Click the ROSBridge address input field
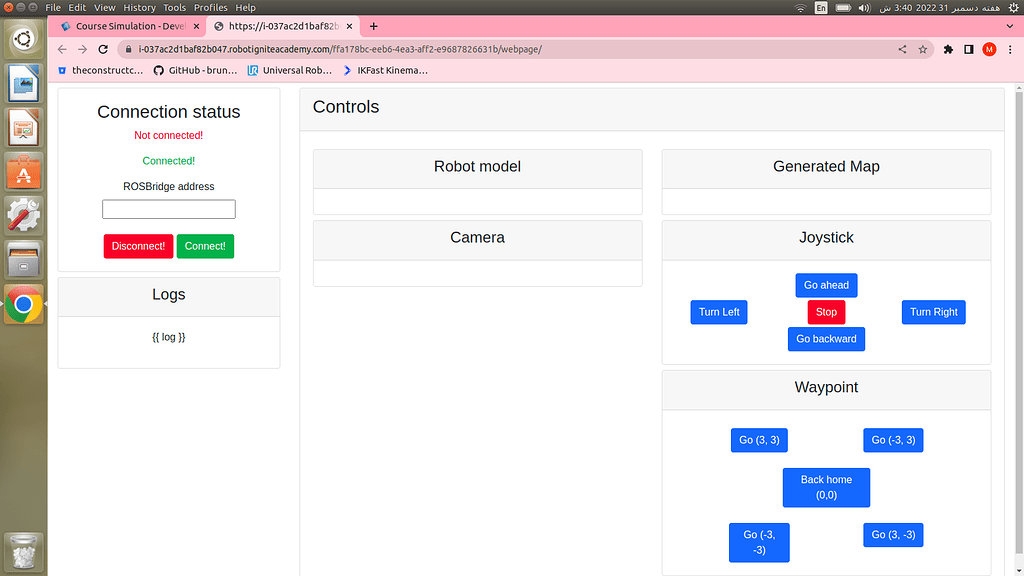1024x576 pixels. (168, 209)
